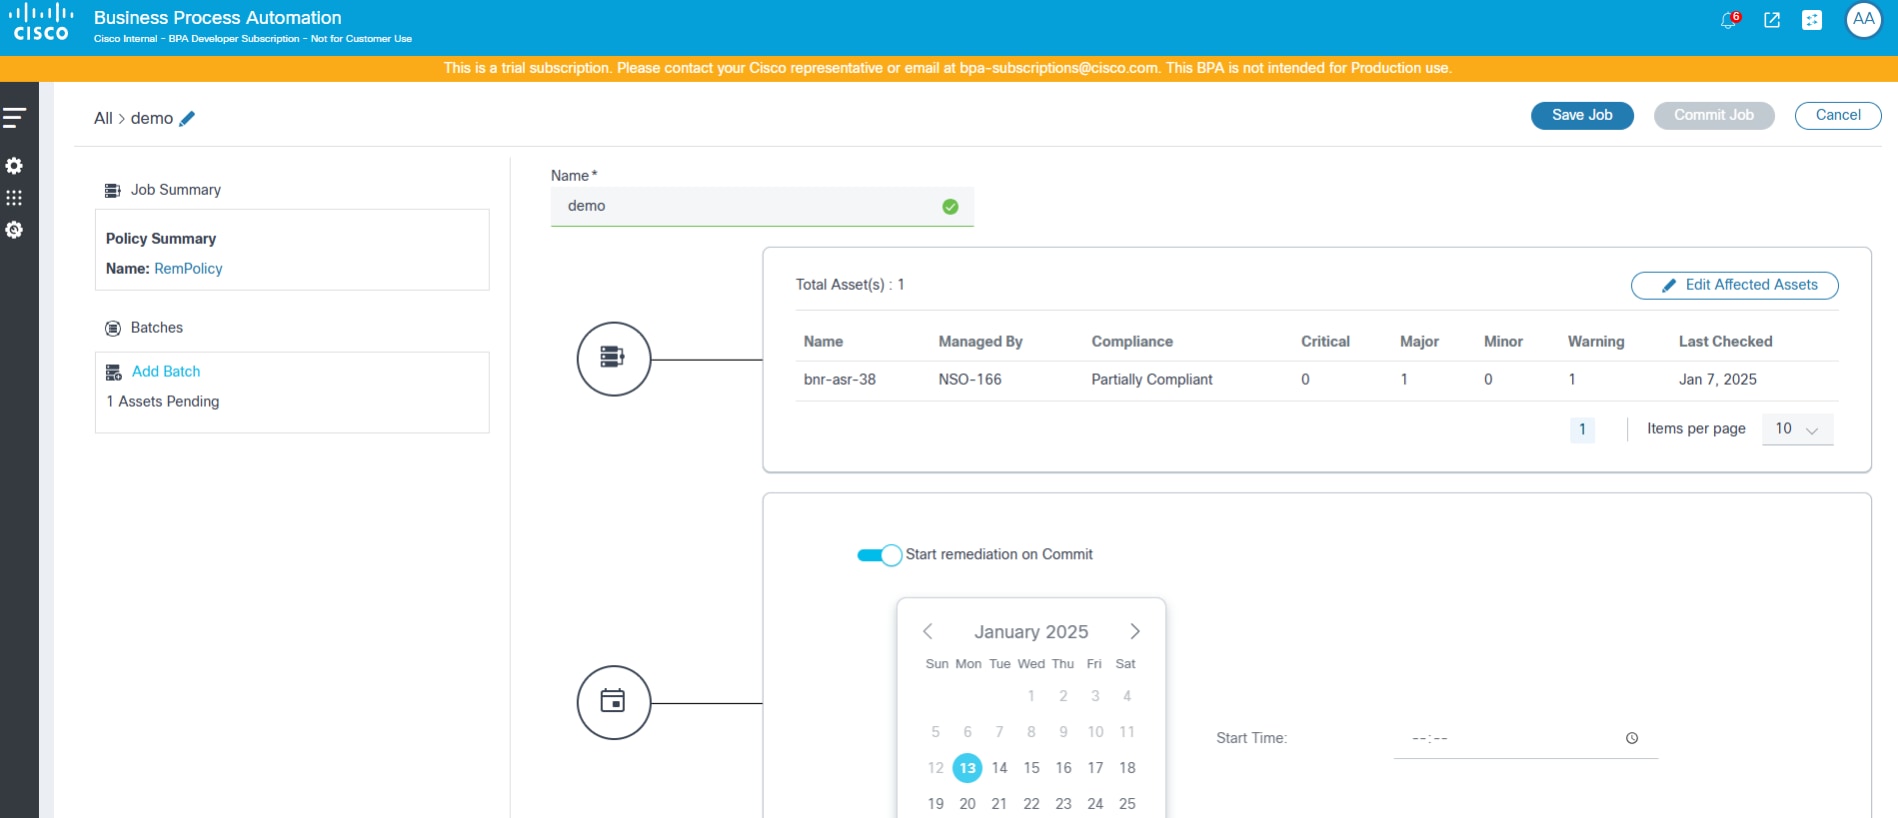The height and width of the screenshot is (818, 1898).
Task: Open the Items per page dropdown
Action: click(x=1797, y=429)
